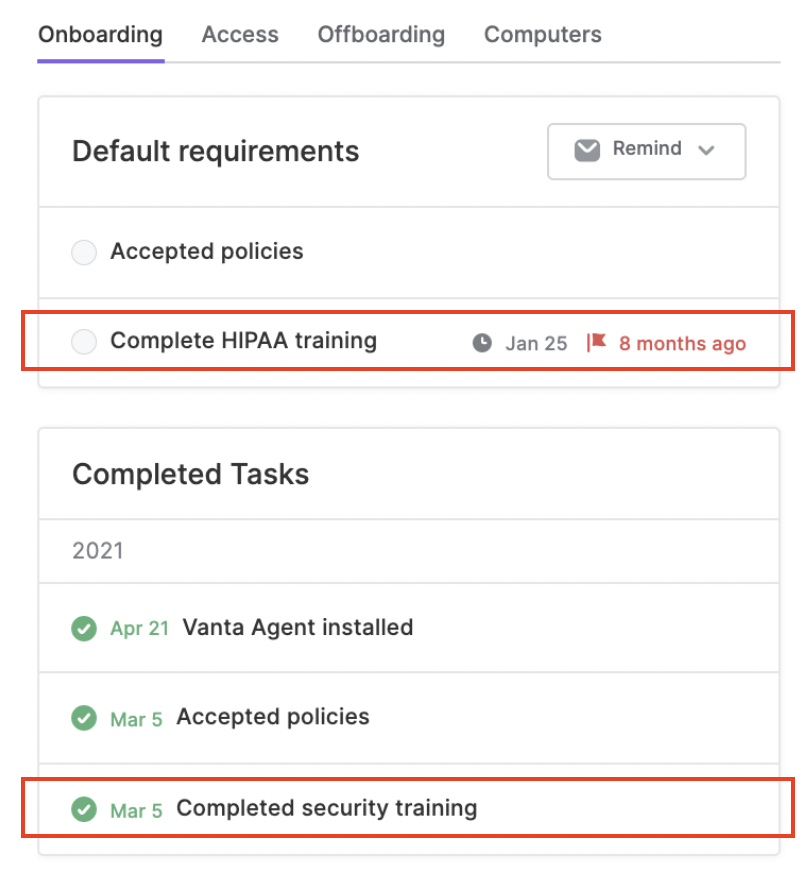
Task: Click the Jan 25 due date
Action: tap(536, 343)
